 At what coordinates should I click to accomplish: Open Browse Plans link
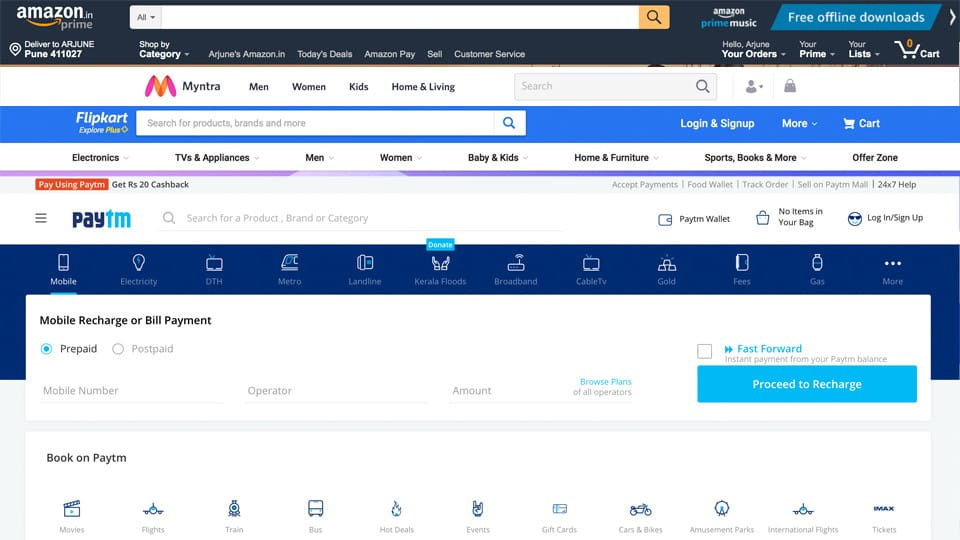click(606, 381)
